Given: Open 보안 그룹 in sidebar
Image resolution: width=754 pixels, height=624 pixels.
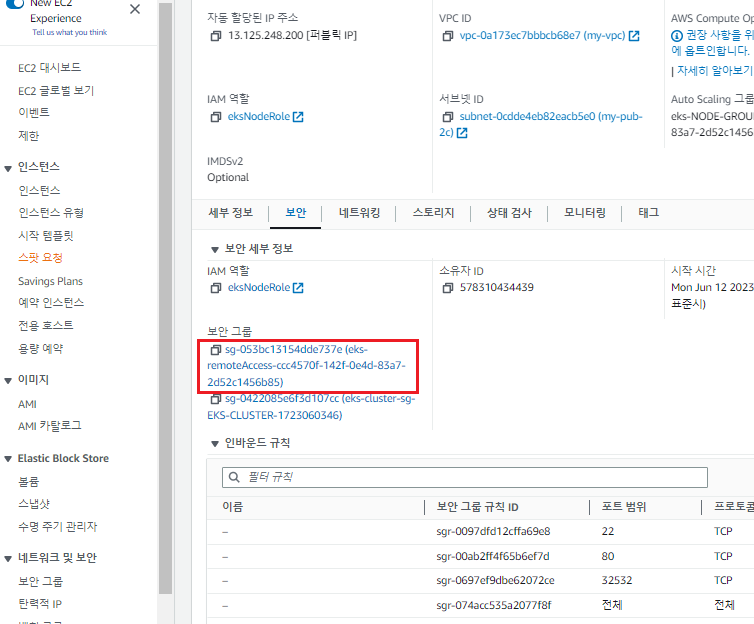Looking at the screenshot, I should 40,582.
